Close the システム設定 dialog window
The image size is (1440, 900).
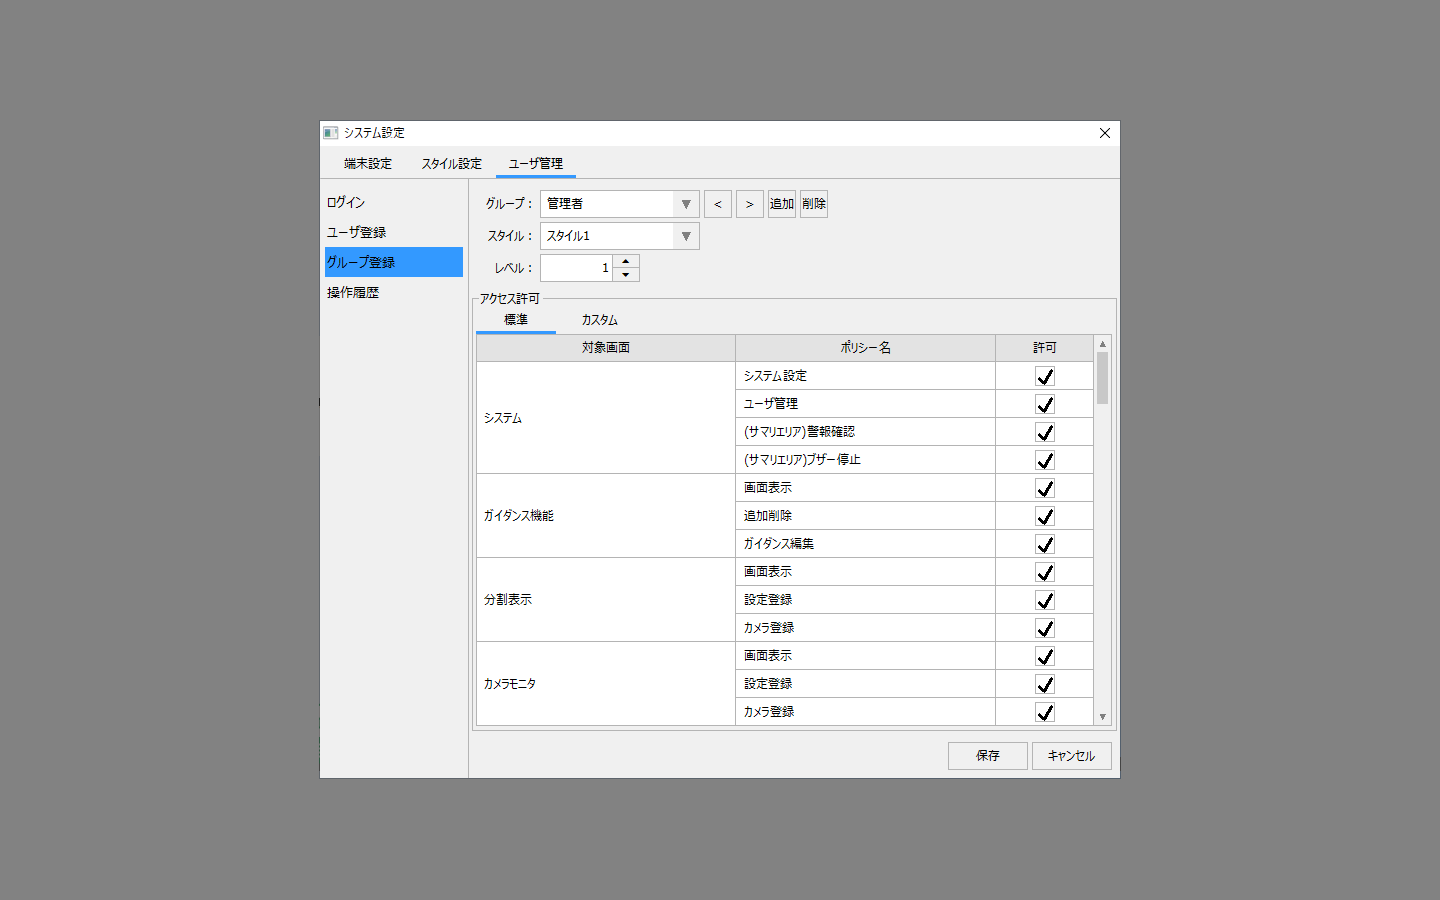1104,133
